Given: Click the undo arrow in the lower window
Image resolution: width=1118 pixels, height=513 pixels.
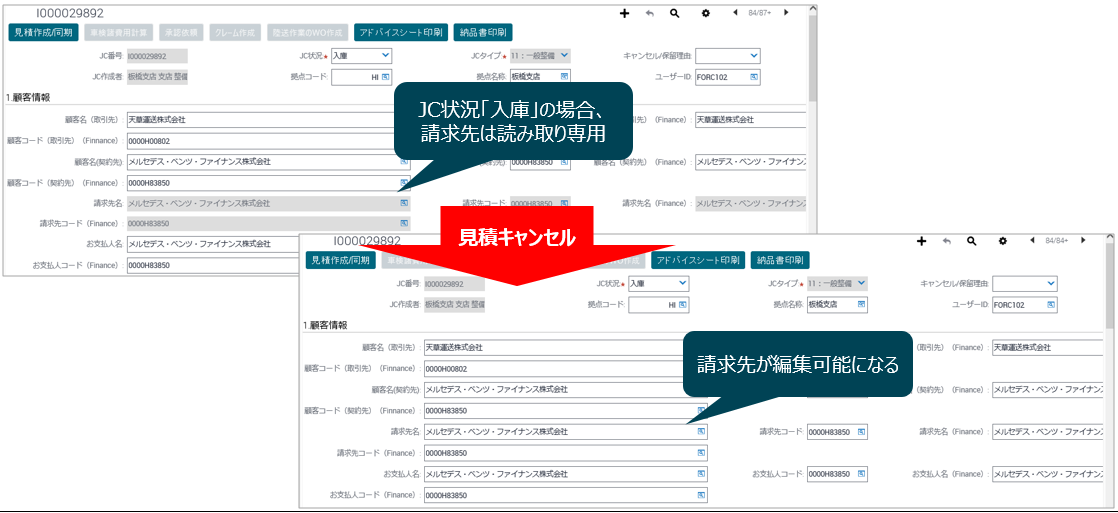Looking at the screenshot, I should click(x=946, y=241).
